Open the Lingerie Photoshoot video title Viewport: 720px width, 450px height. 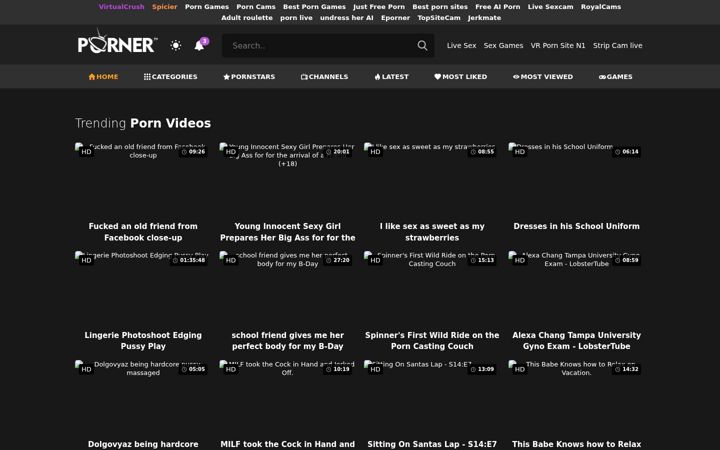tap(143, 341)
